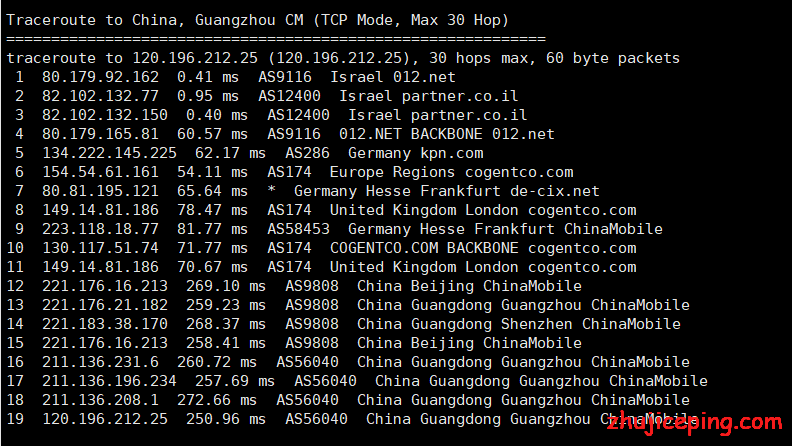This screenshot has height=446, width=792.
Task: Click "AS58453" on hop 9
Action: [x=298, y=229]
